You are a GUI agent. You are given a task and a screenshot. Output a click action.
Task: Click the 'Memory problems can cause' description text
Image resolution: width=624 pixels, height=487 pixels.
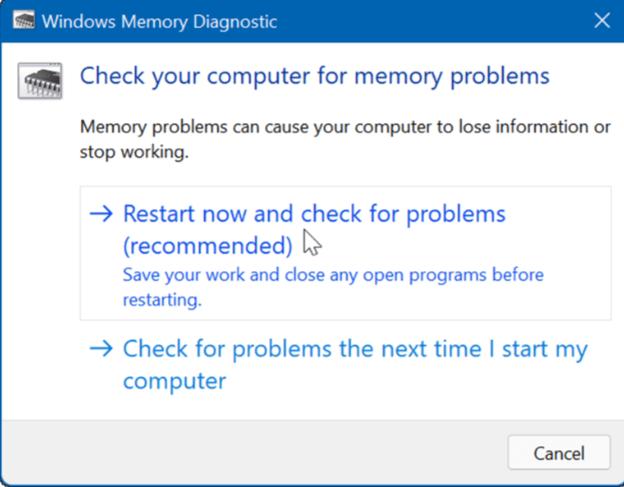345,127
